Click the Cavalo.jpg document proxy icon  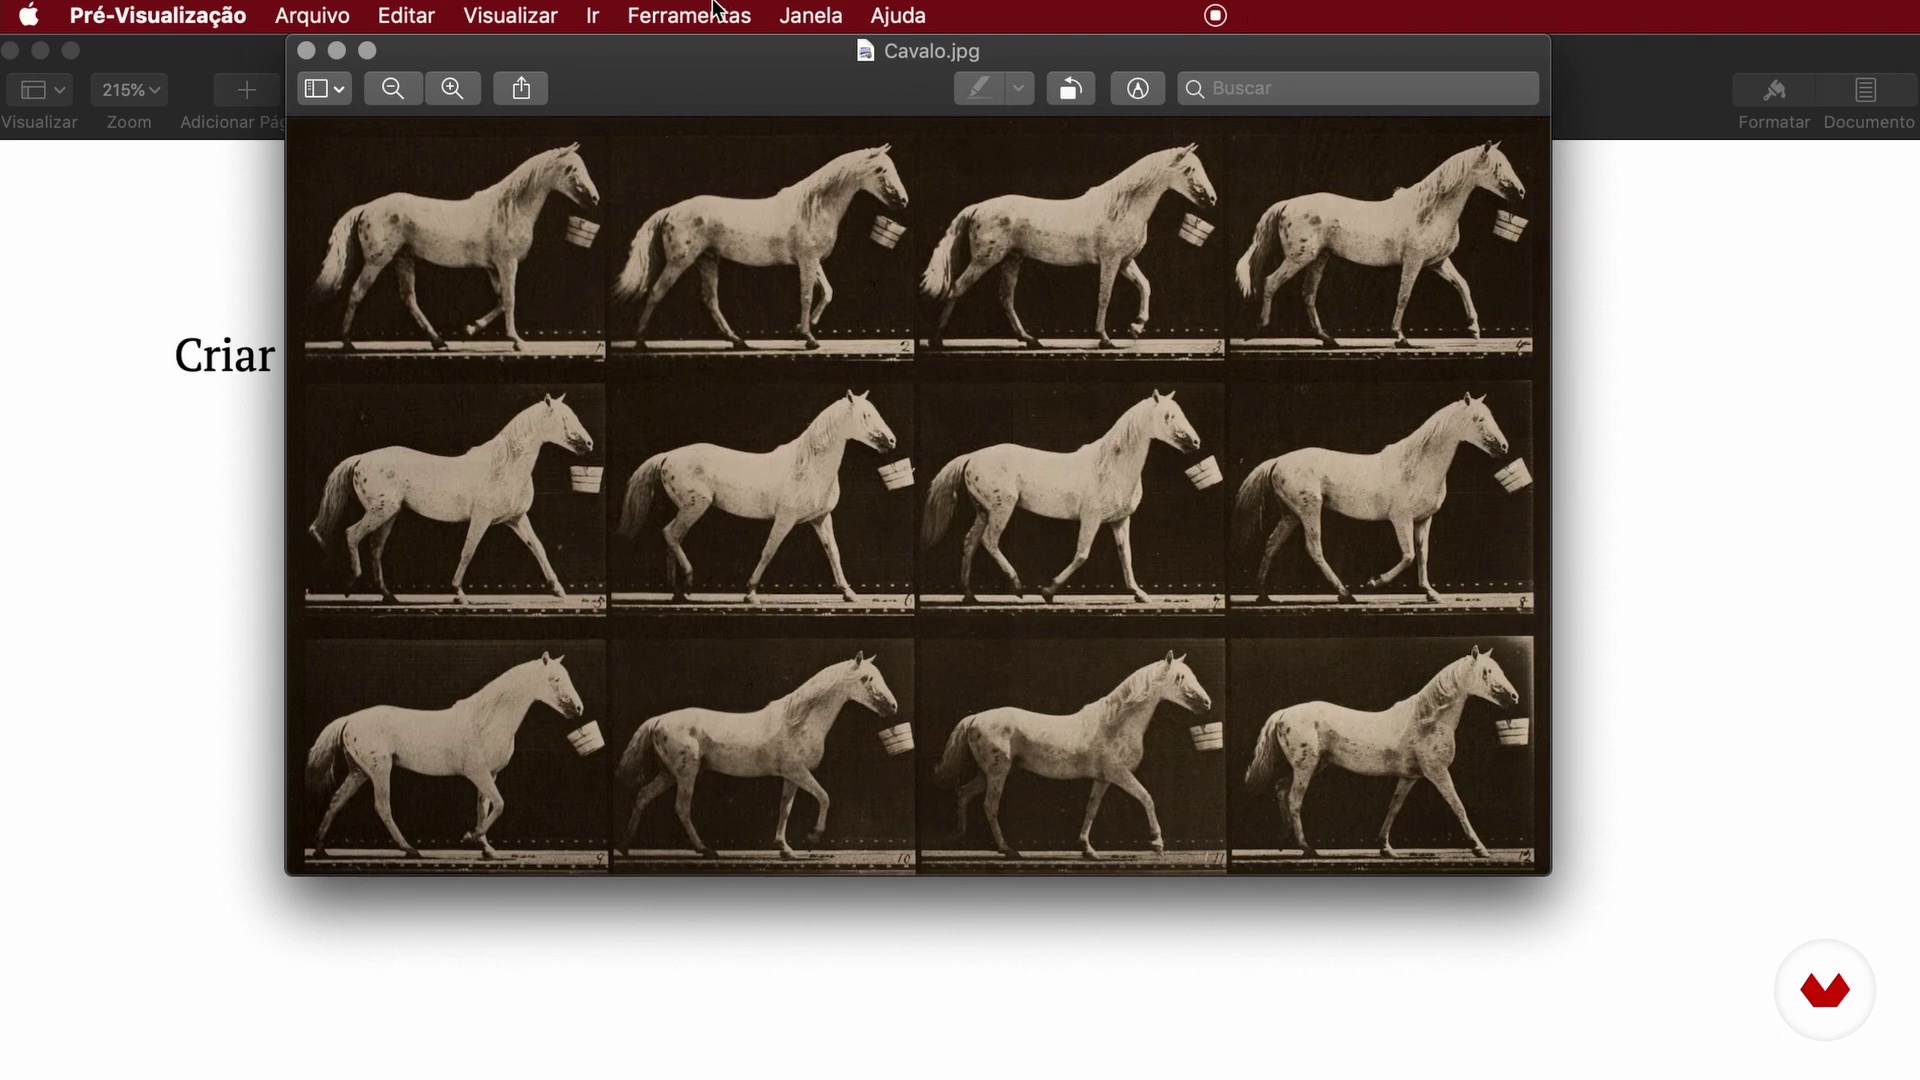[x=866, y=51]
